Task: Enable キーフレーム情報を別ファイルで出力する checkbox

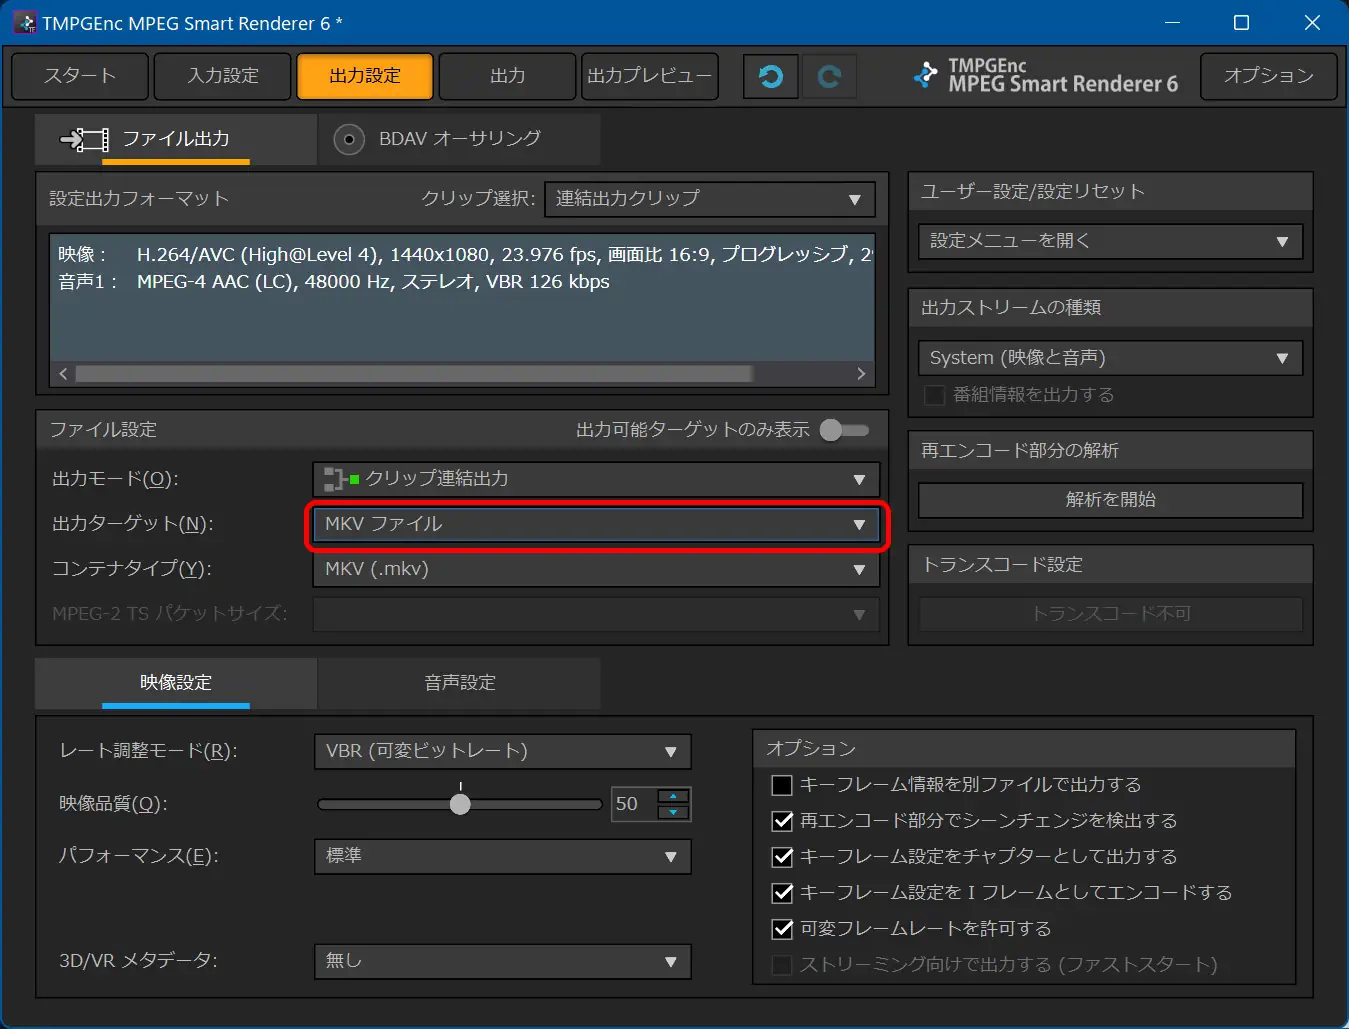Action: click(x=782, y=785)
